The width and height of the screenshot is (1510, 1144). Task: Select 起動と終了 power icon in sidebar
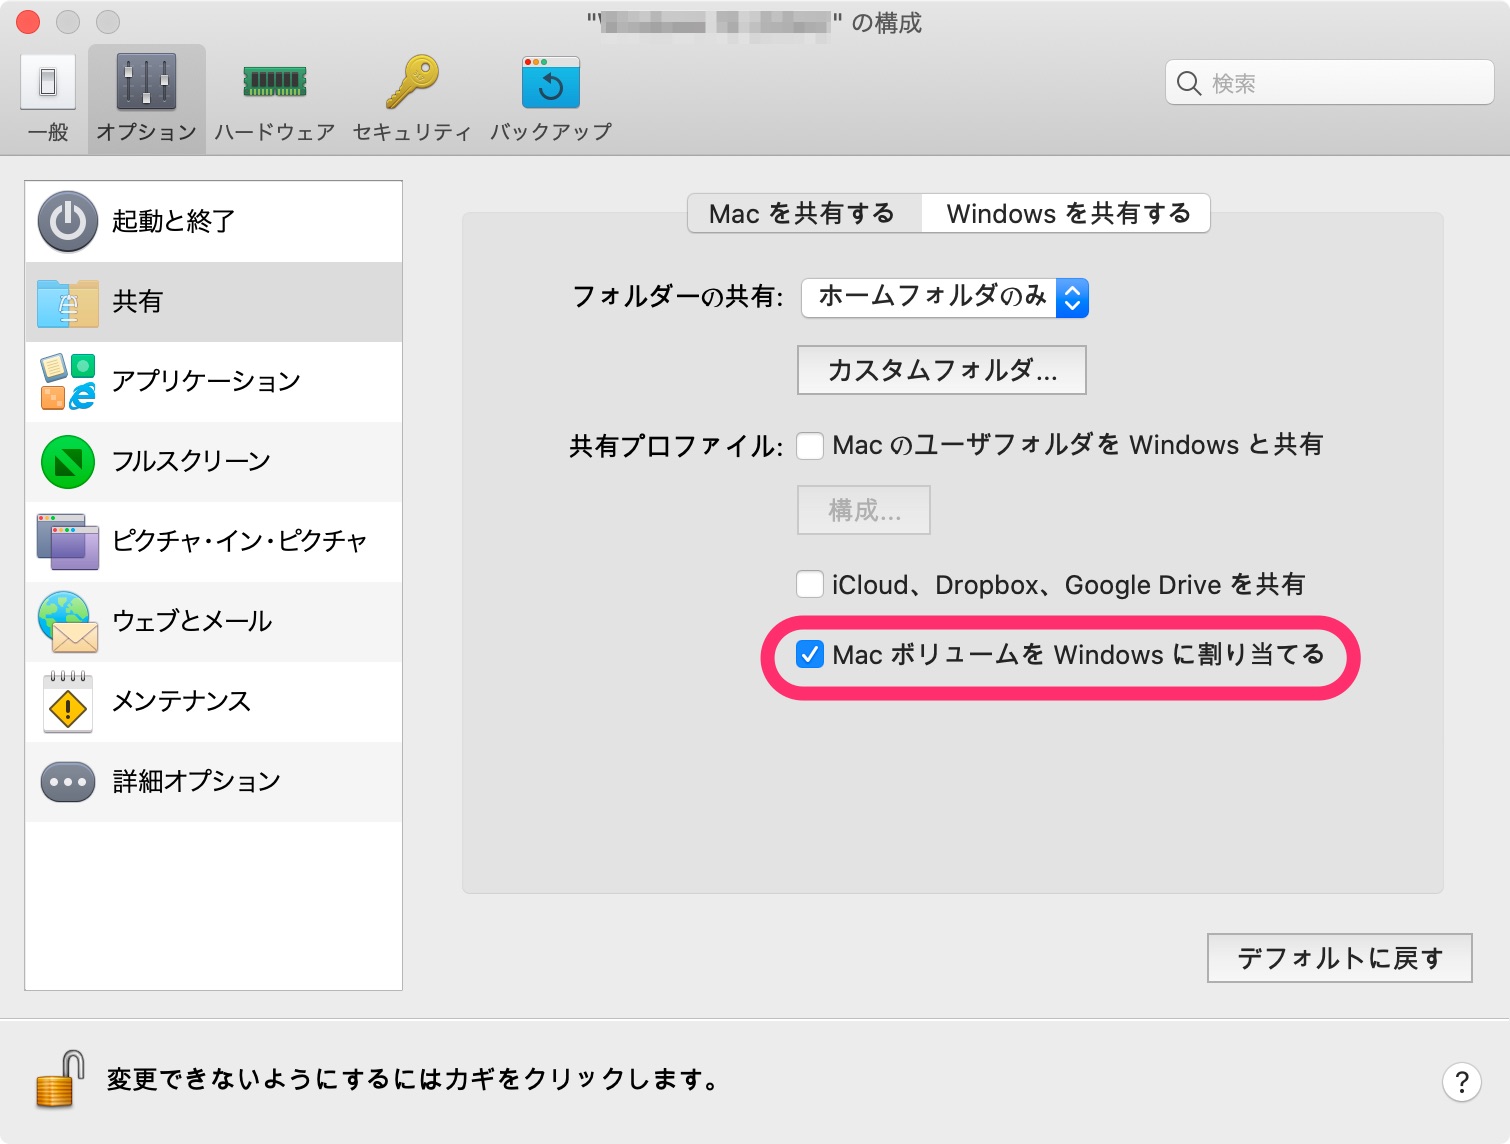tap(68, 221)
